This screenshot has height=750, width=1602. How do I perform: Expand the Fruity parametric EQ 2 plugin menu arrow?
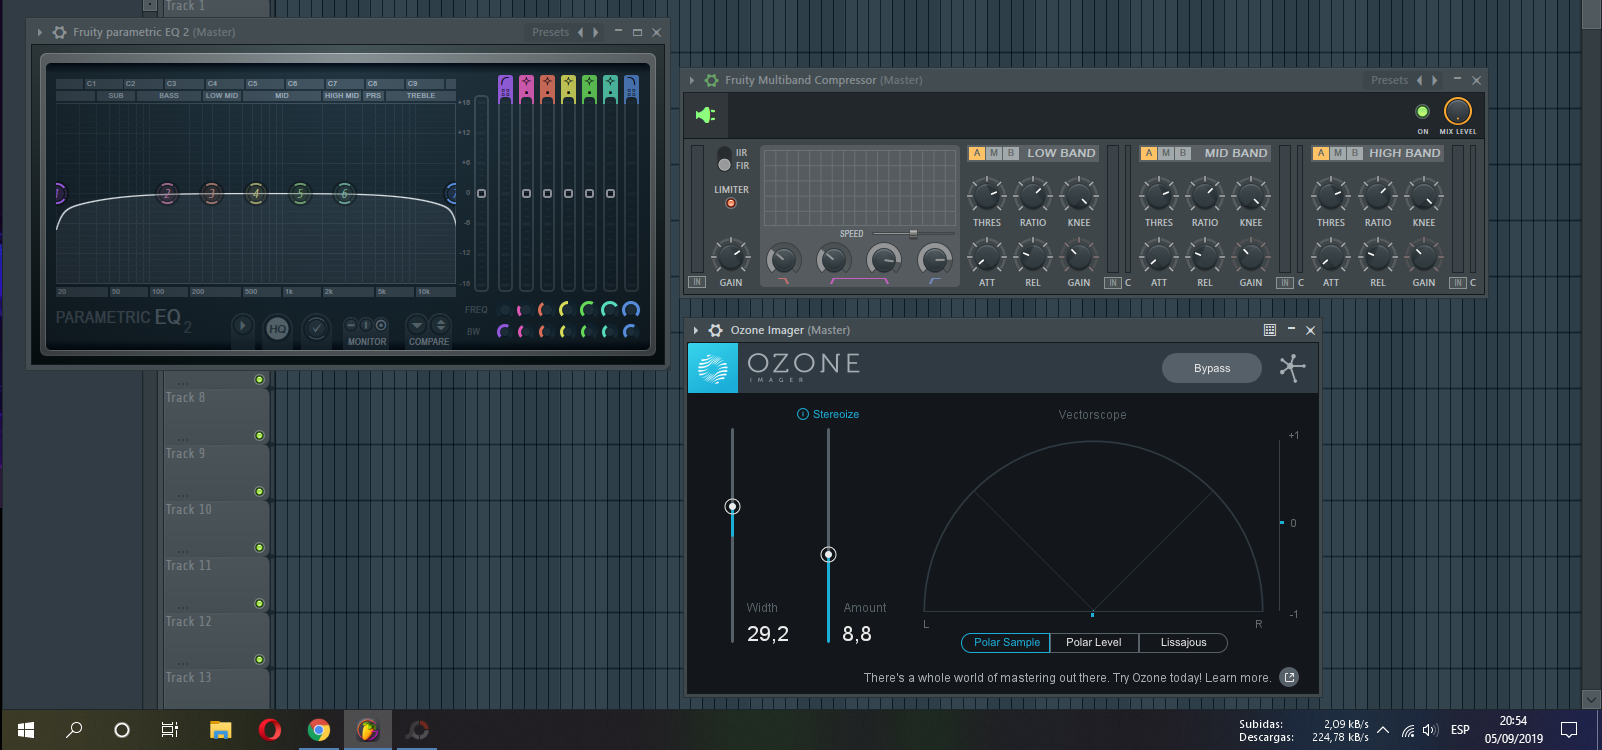(40, 32)
